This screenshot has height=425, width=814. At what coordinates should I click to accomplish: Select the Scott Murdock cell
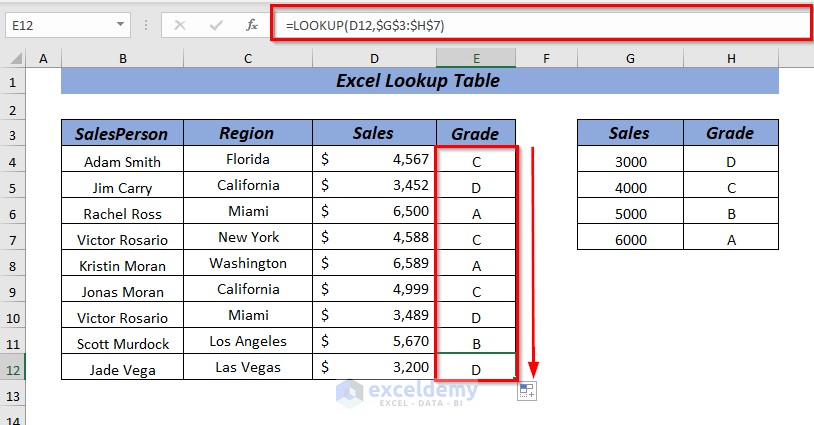coord(123,341)
